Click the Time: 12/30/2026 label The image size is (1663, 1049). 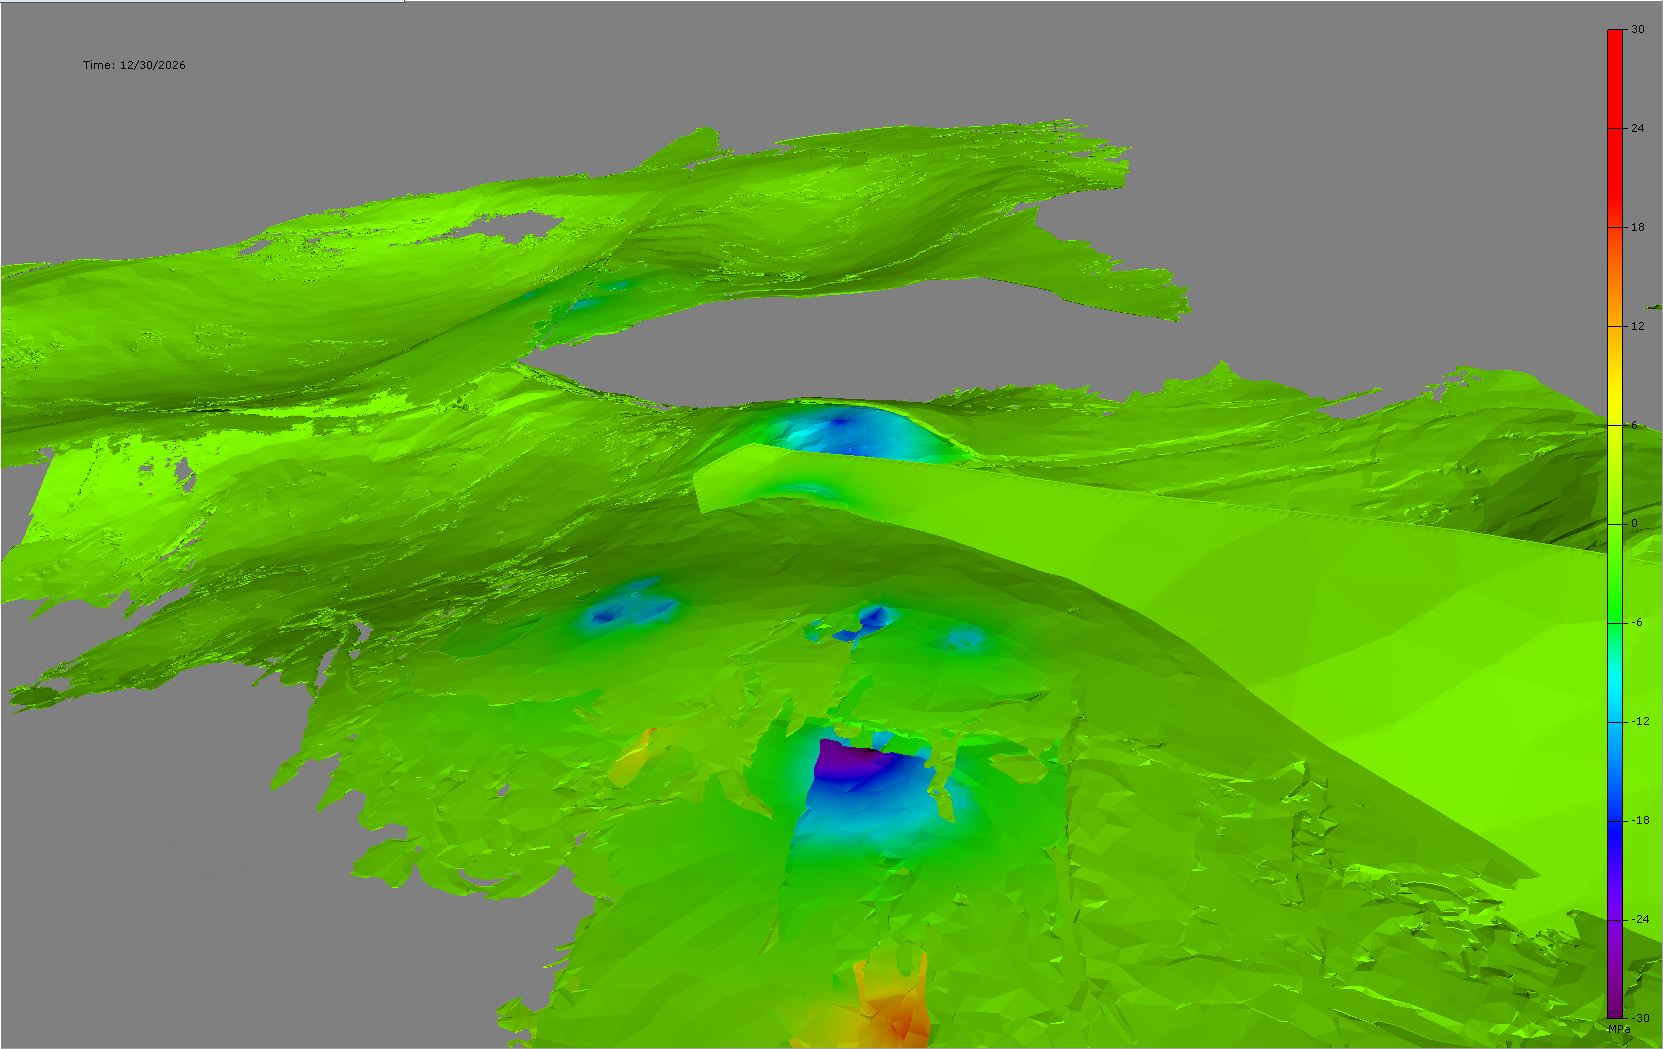pyautogui.click(x=134, y=65)
